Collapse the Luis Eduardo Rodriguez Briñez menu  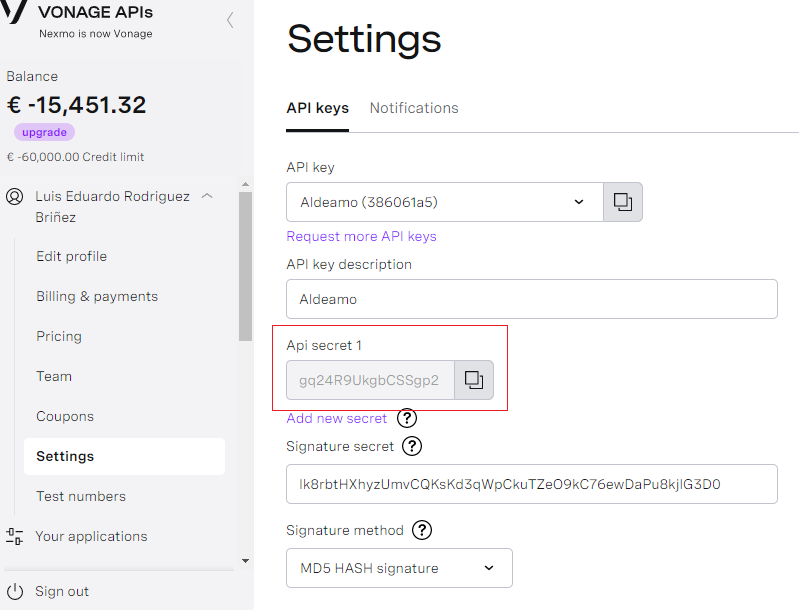tap(207, 196)
